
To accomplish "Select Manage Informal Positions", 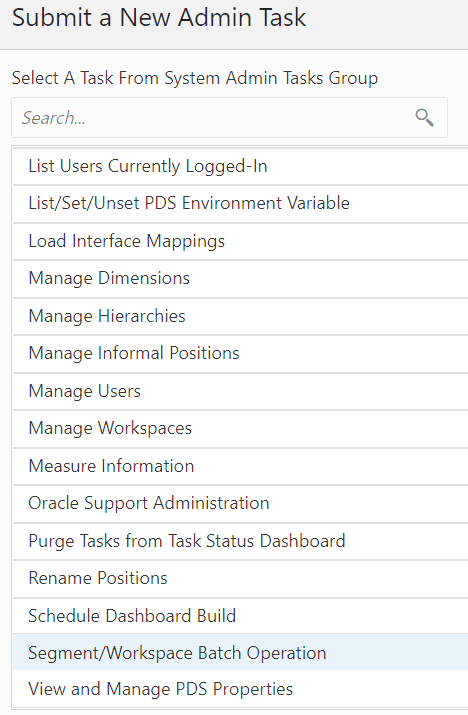I will coord(240,353).
